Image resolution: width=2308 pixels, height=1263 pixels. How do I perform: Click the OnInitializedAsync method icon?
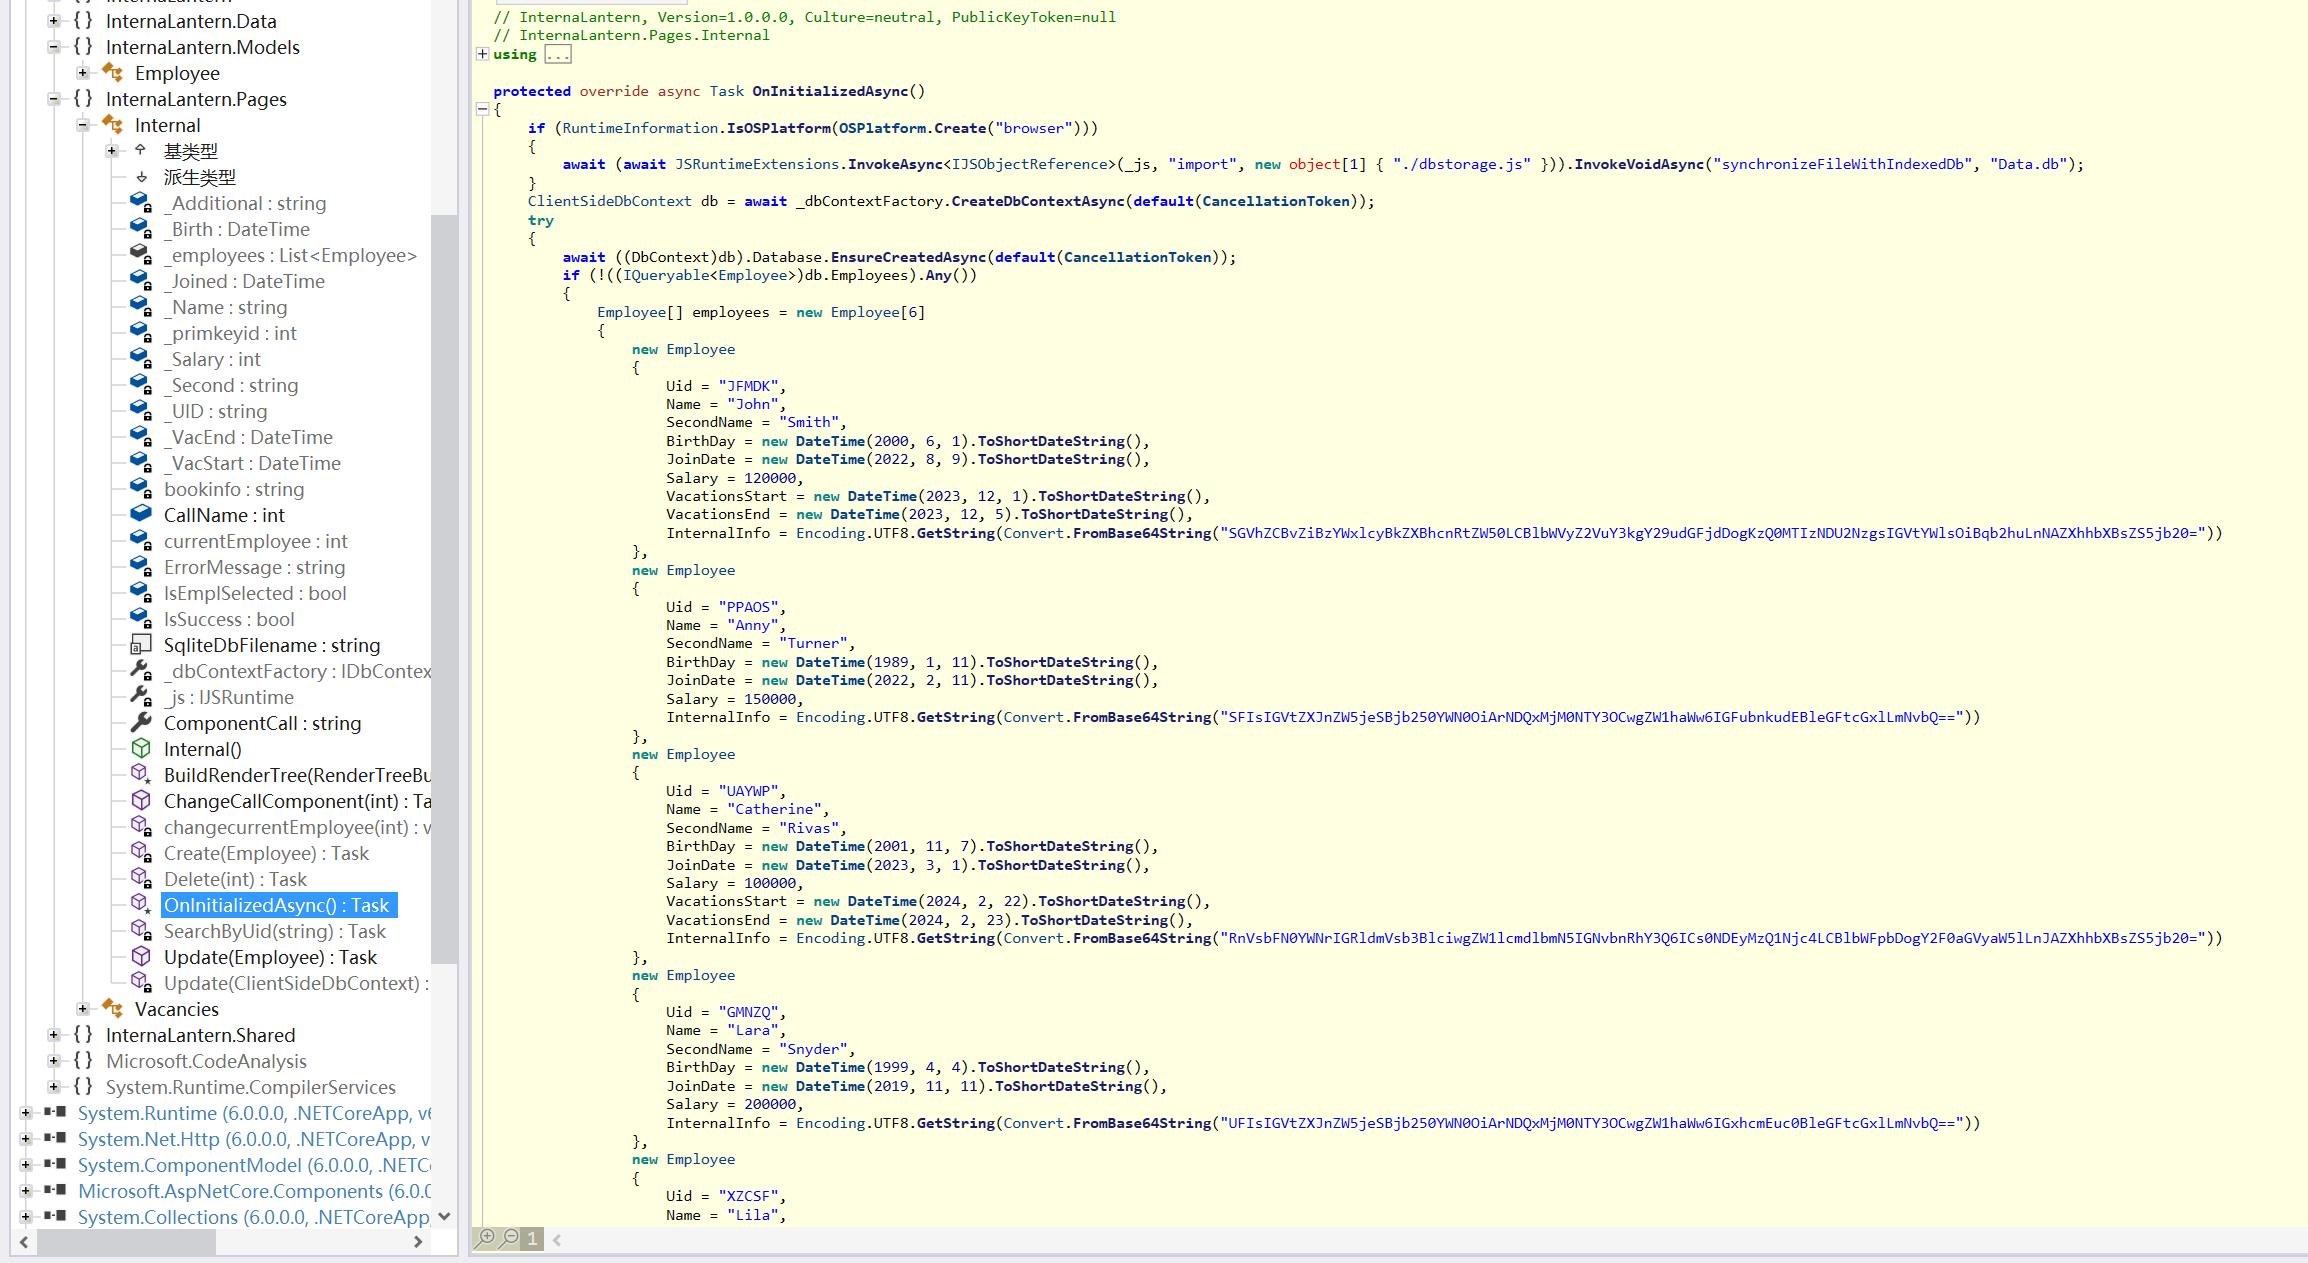[x=141, y=904]
